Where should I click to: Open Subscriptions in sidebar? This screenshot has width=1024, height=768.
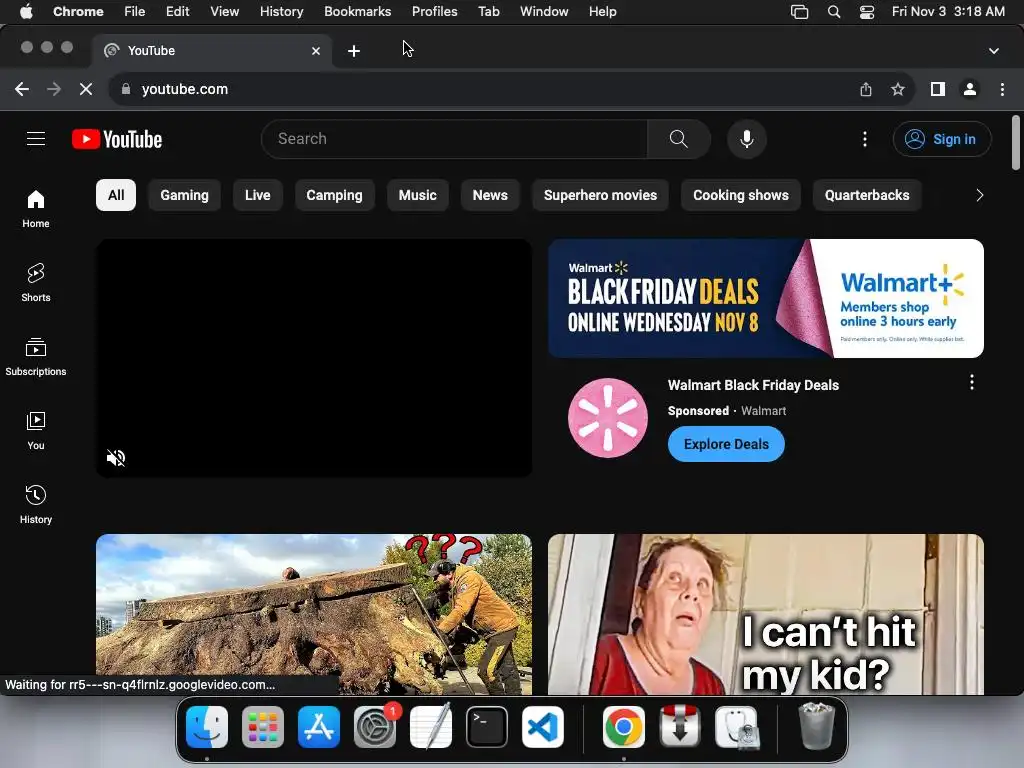pyautogui.click(x=36, y=357)
